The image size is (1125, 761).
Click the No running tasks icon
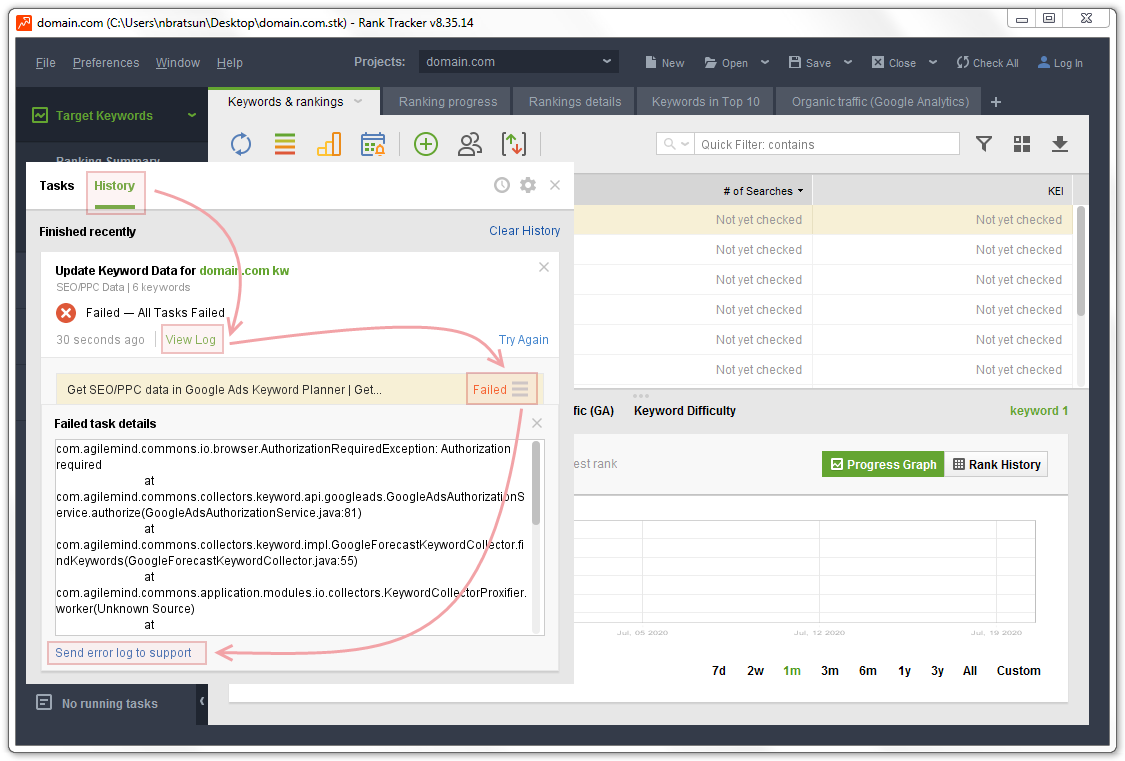point(44,702)
